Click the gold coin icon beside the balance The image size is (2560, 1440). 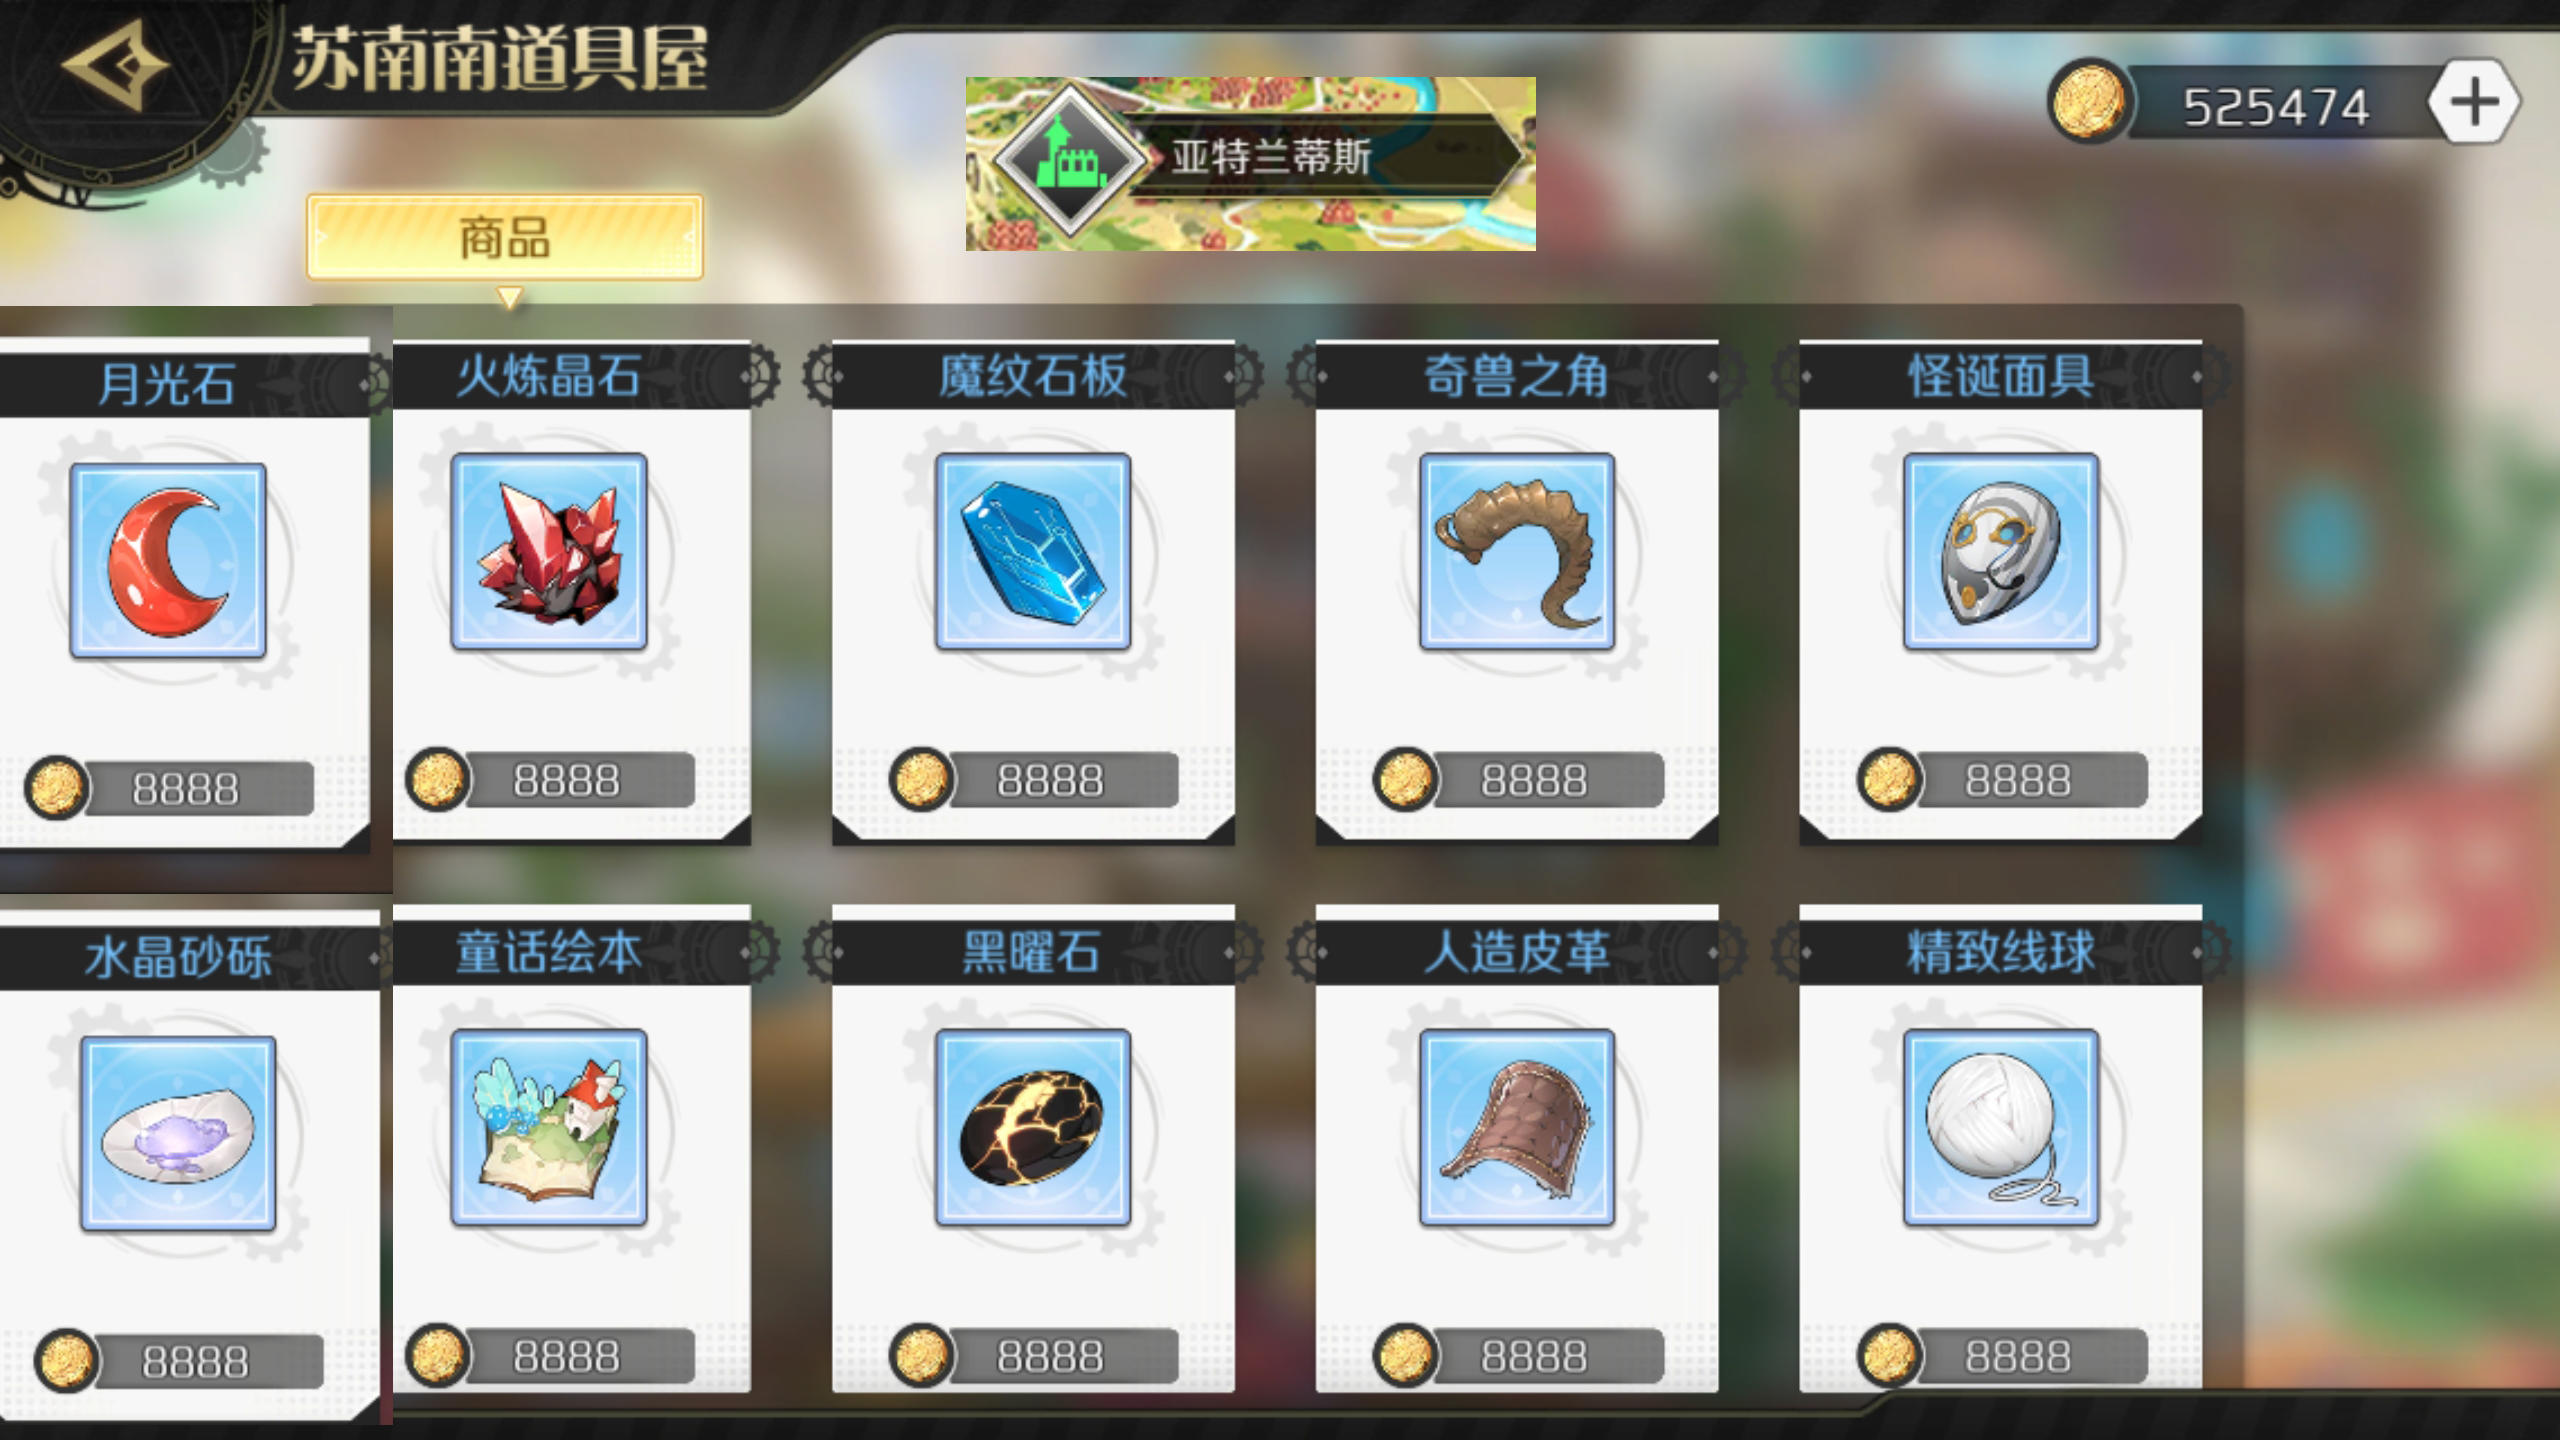[x=2088, y=102]
